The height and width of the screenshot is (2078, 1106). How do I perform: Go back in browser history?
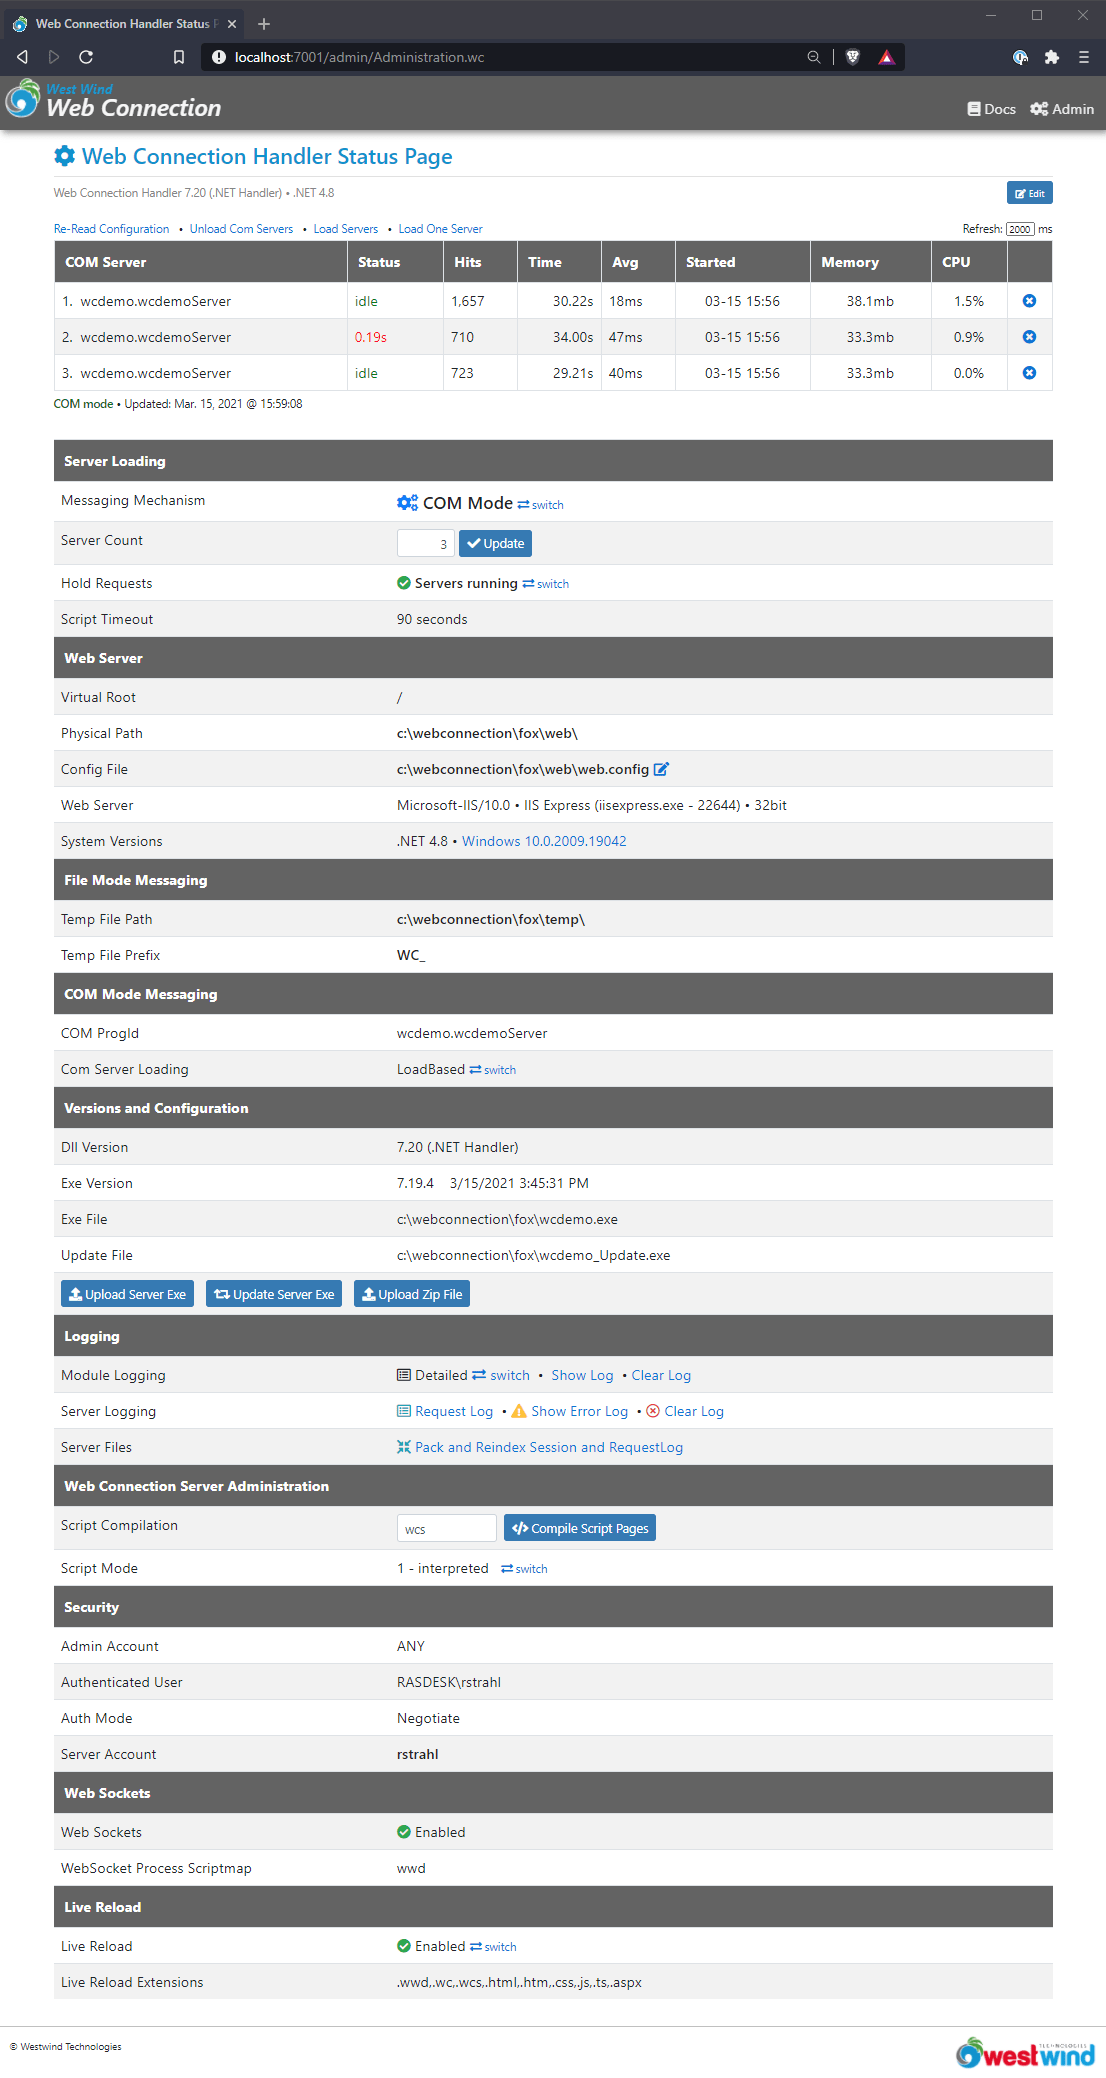point(22,57)
